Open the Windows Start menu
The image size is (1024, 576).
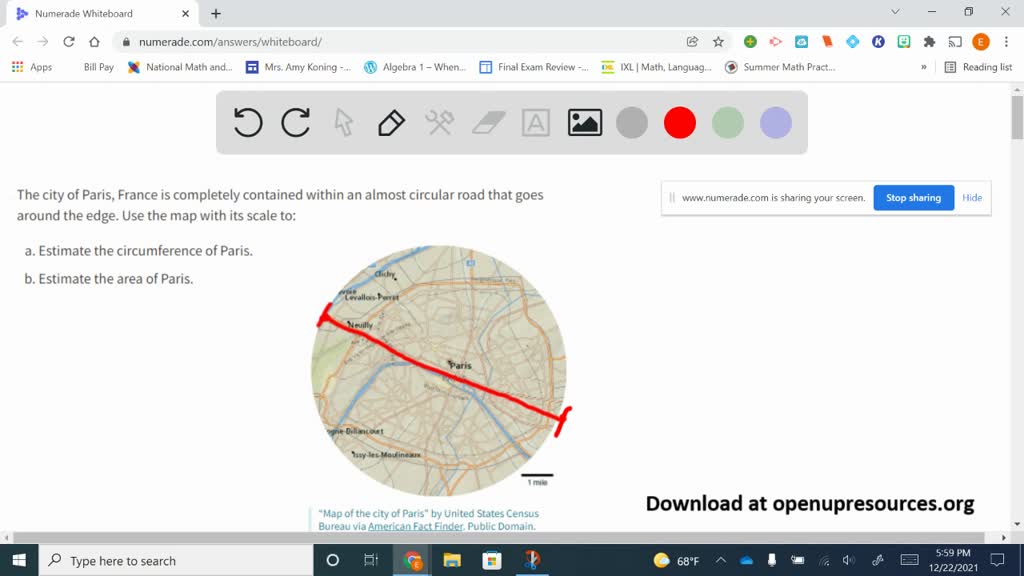(19, 560)
